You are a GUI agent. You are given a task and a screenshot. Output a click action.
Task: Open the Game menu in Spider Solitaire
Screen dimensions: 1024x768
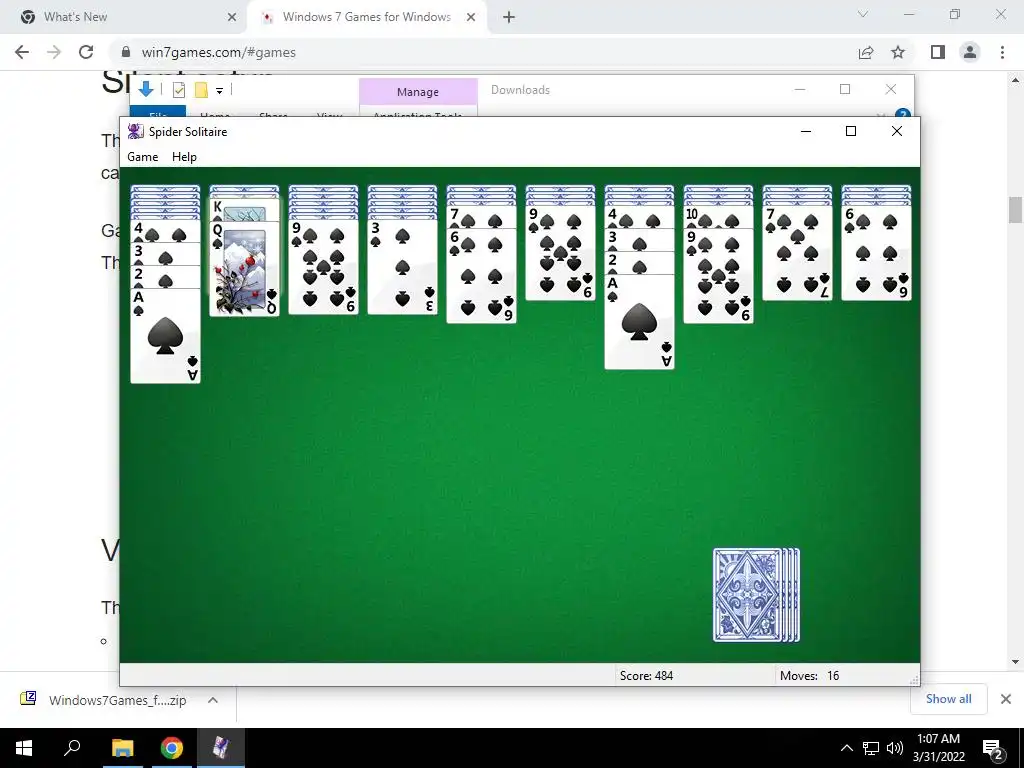(142, 157)
